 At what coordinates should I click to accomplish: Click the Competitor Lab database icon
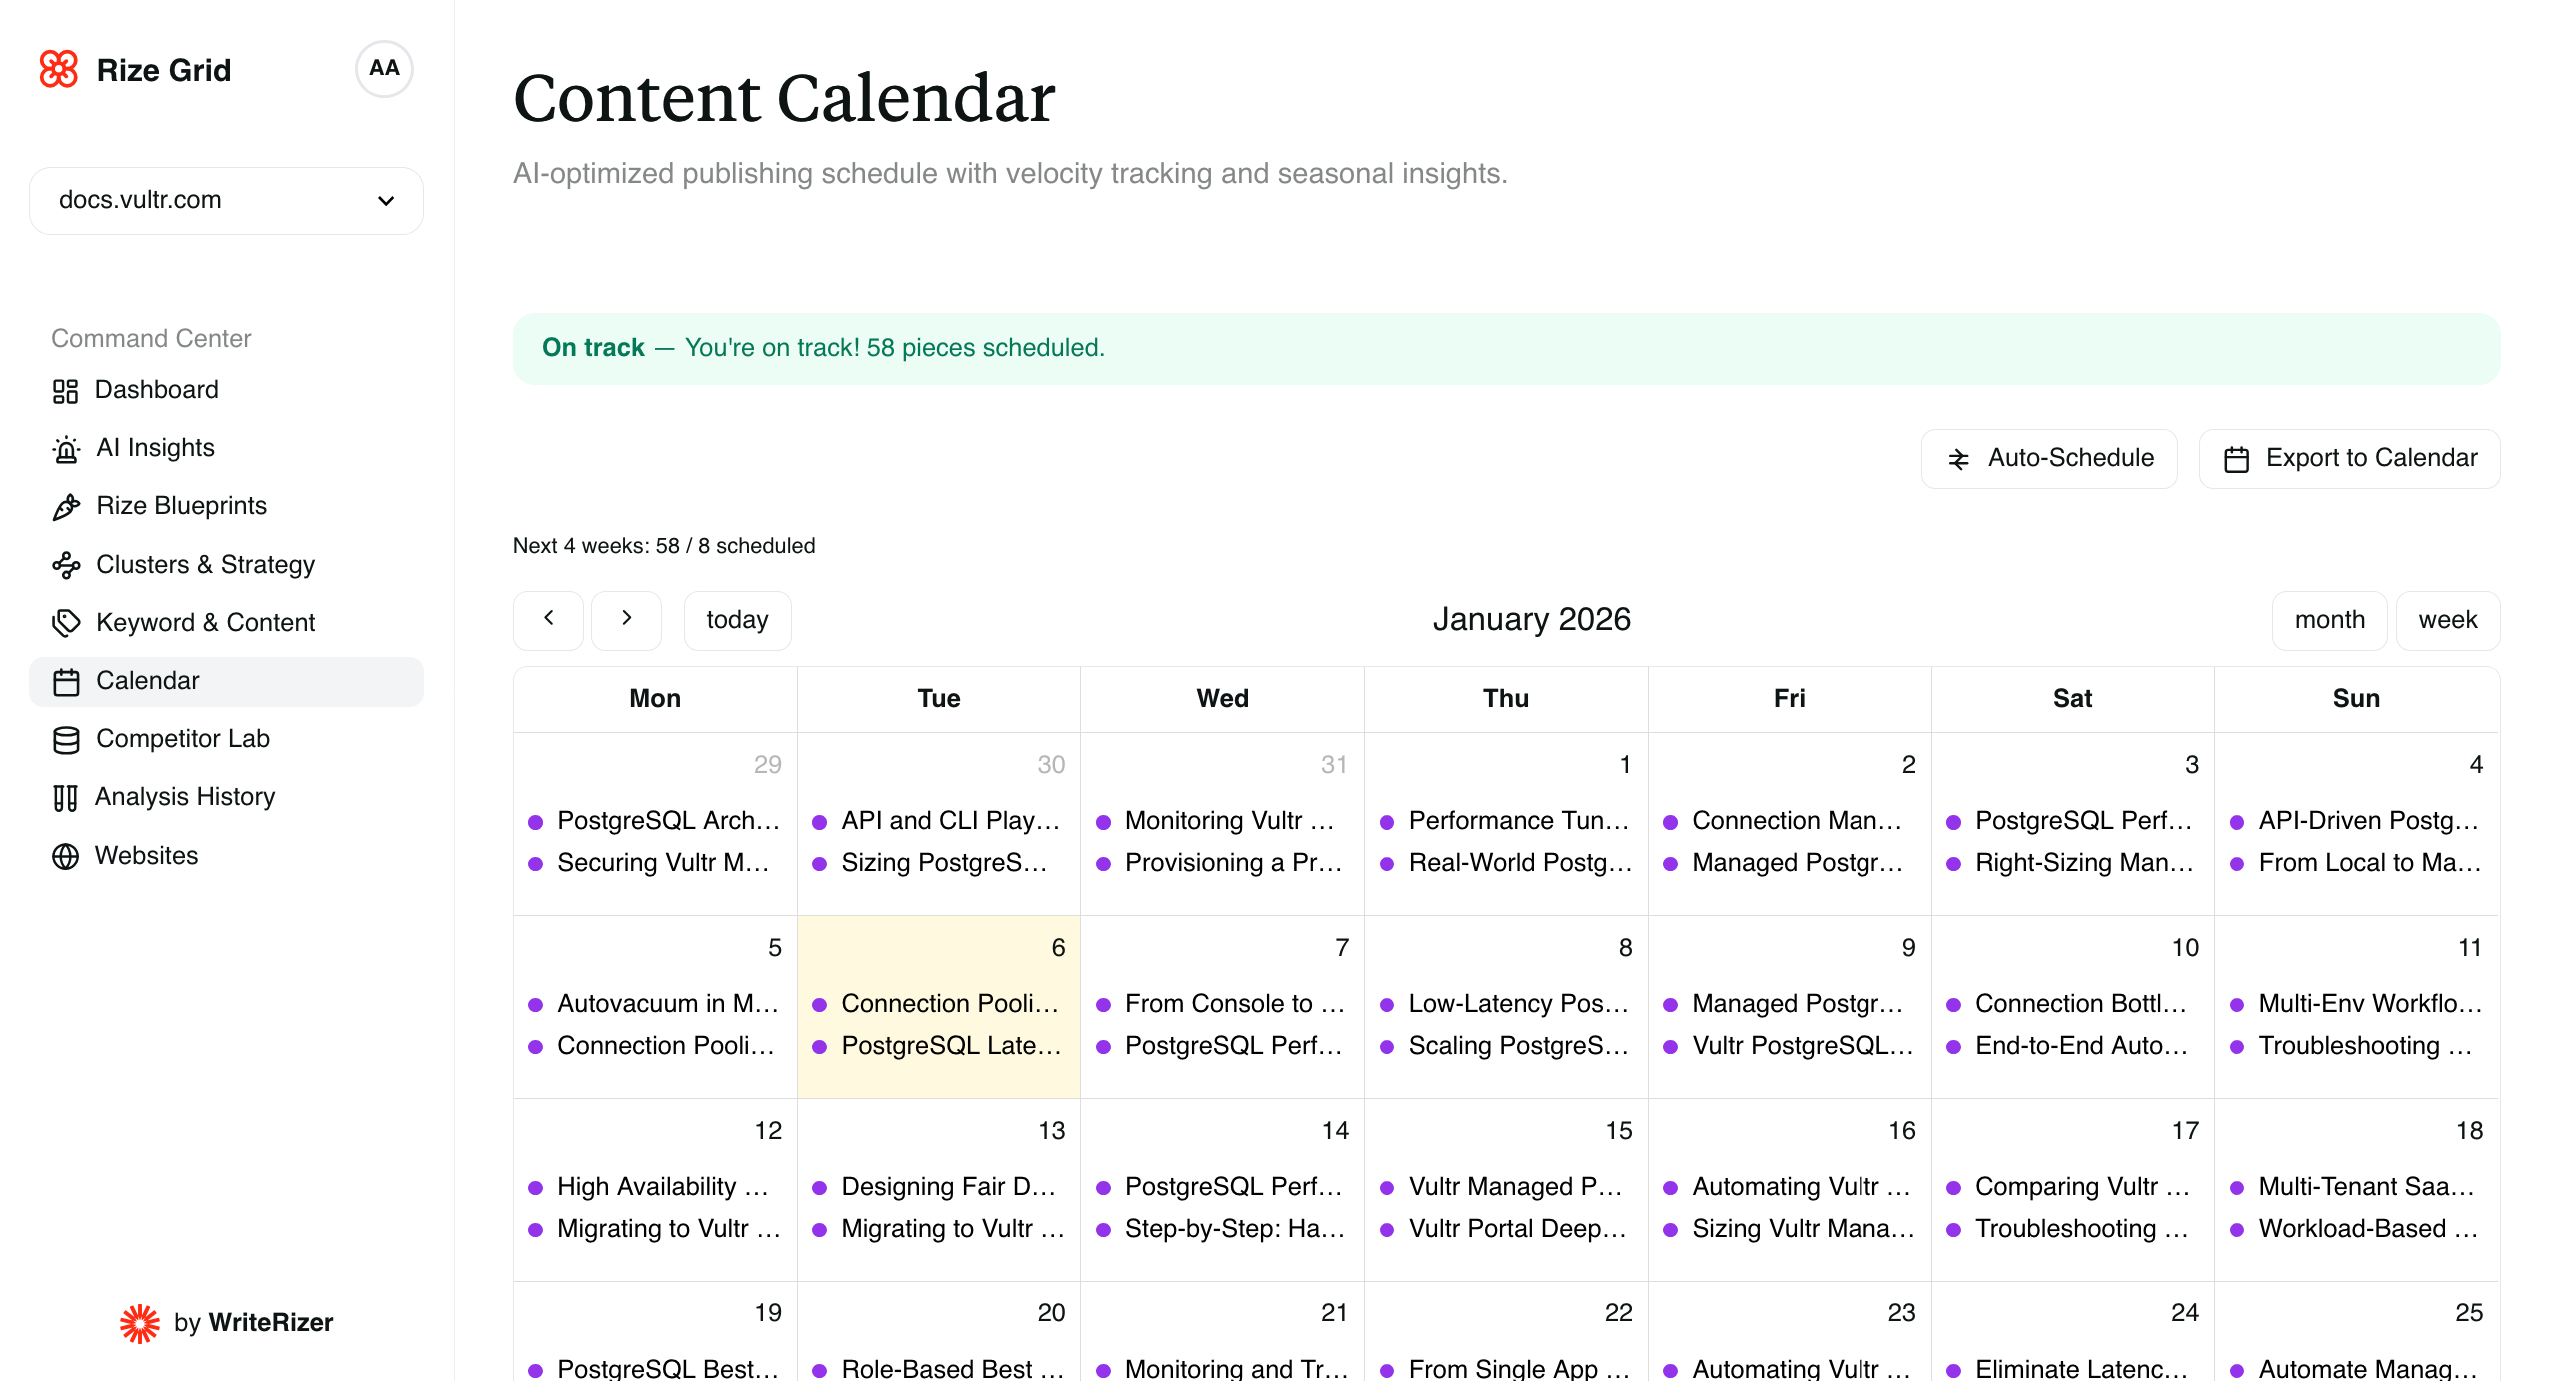[x=66, y=740]
